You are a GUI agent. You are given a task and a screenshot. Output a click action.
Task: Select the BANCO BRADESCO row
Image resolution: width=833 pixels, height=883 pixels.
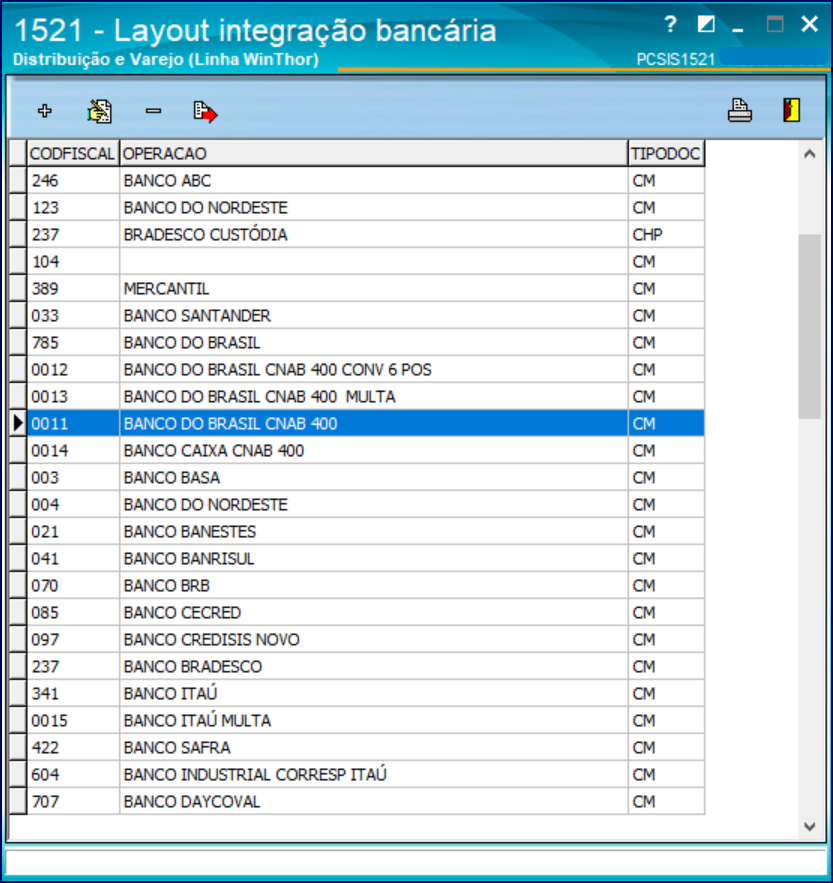[x=366, y=667]
